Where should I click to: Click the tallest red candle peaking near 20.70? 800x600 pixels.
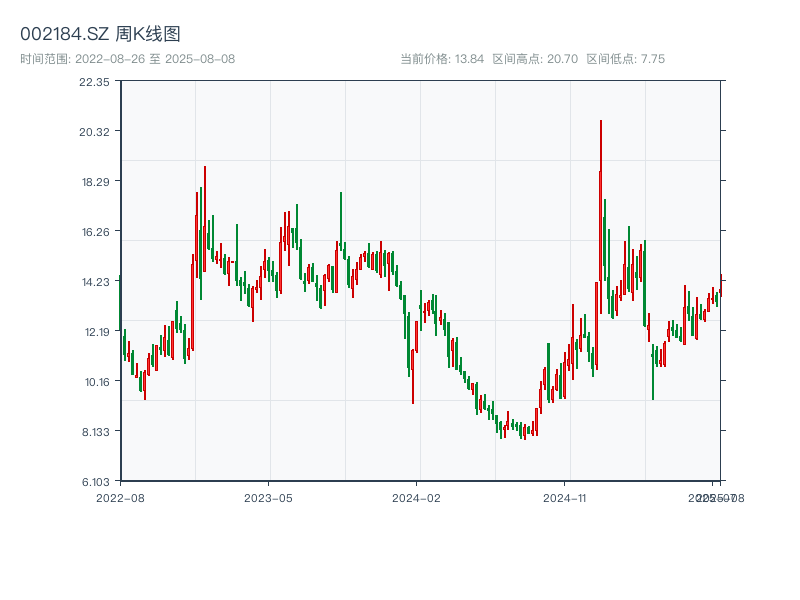[x=601, y=217]
